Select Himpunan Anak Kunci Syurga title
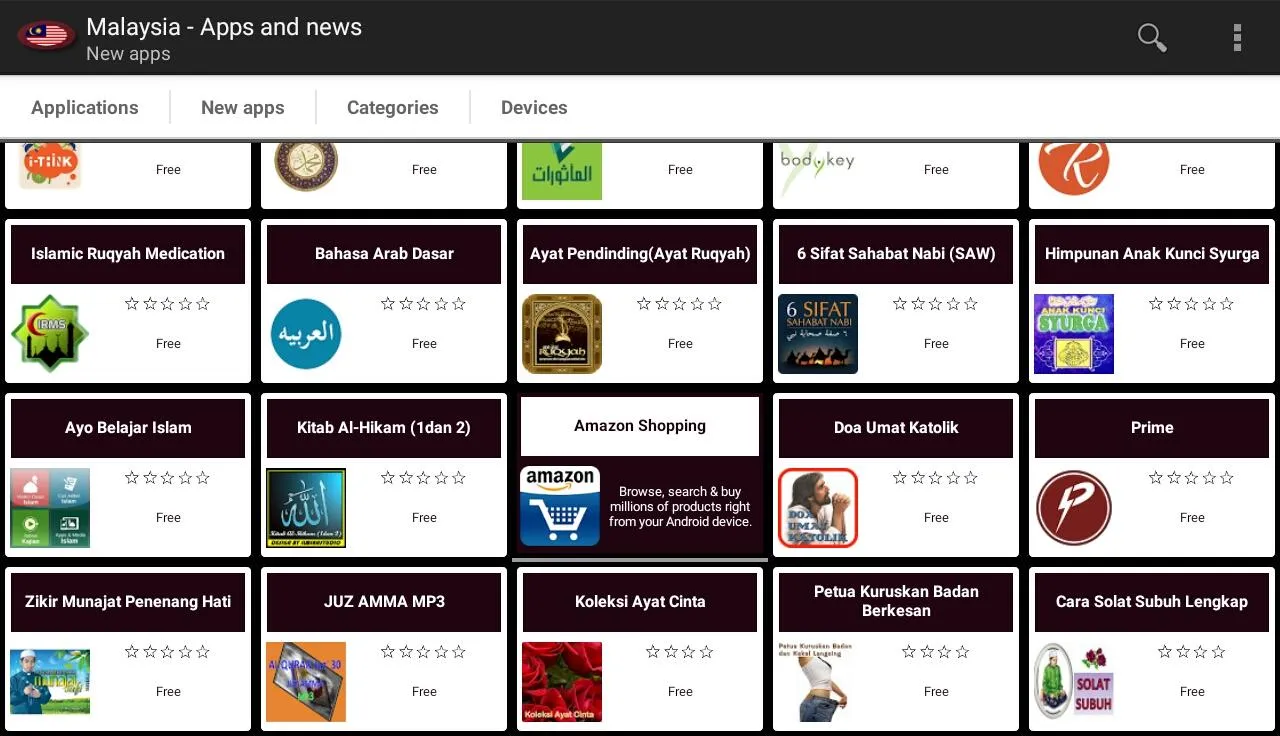 coord(1152,254)
